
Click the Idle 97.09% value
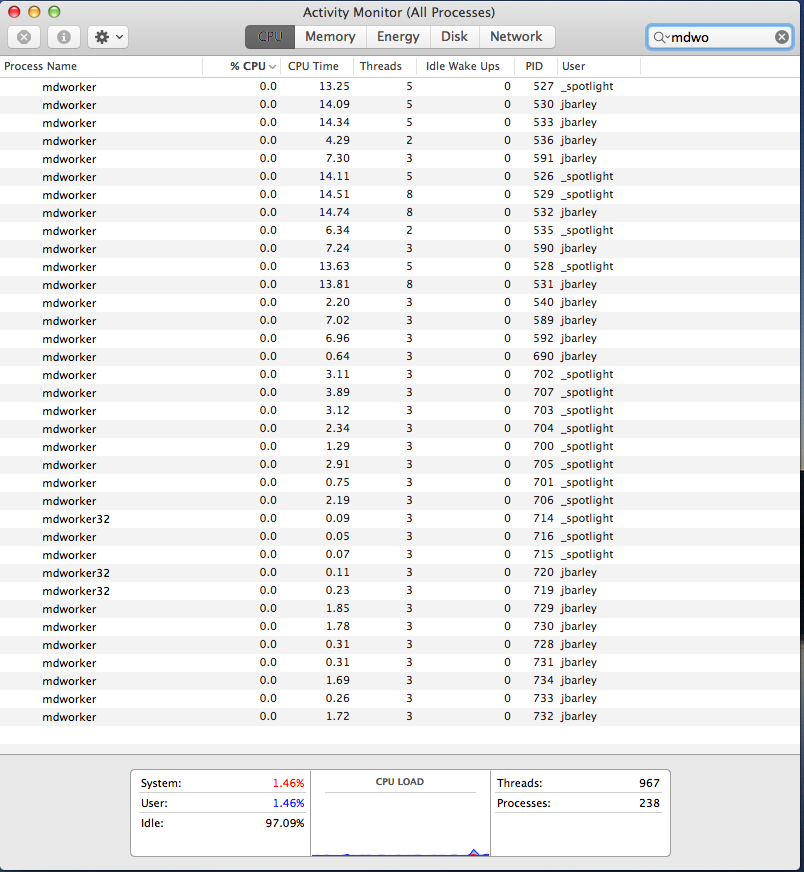click(285, 823)
